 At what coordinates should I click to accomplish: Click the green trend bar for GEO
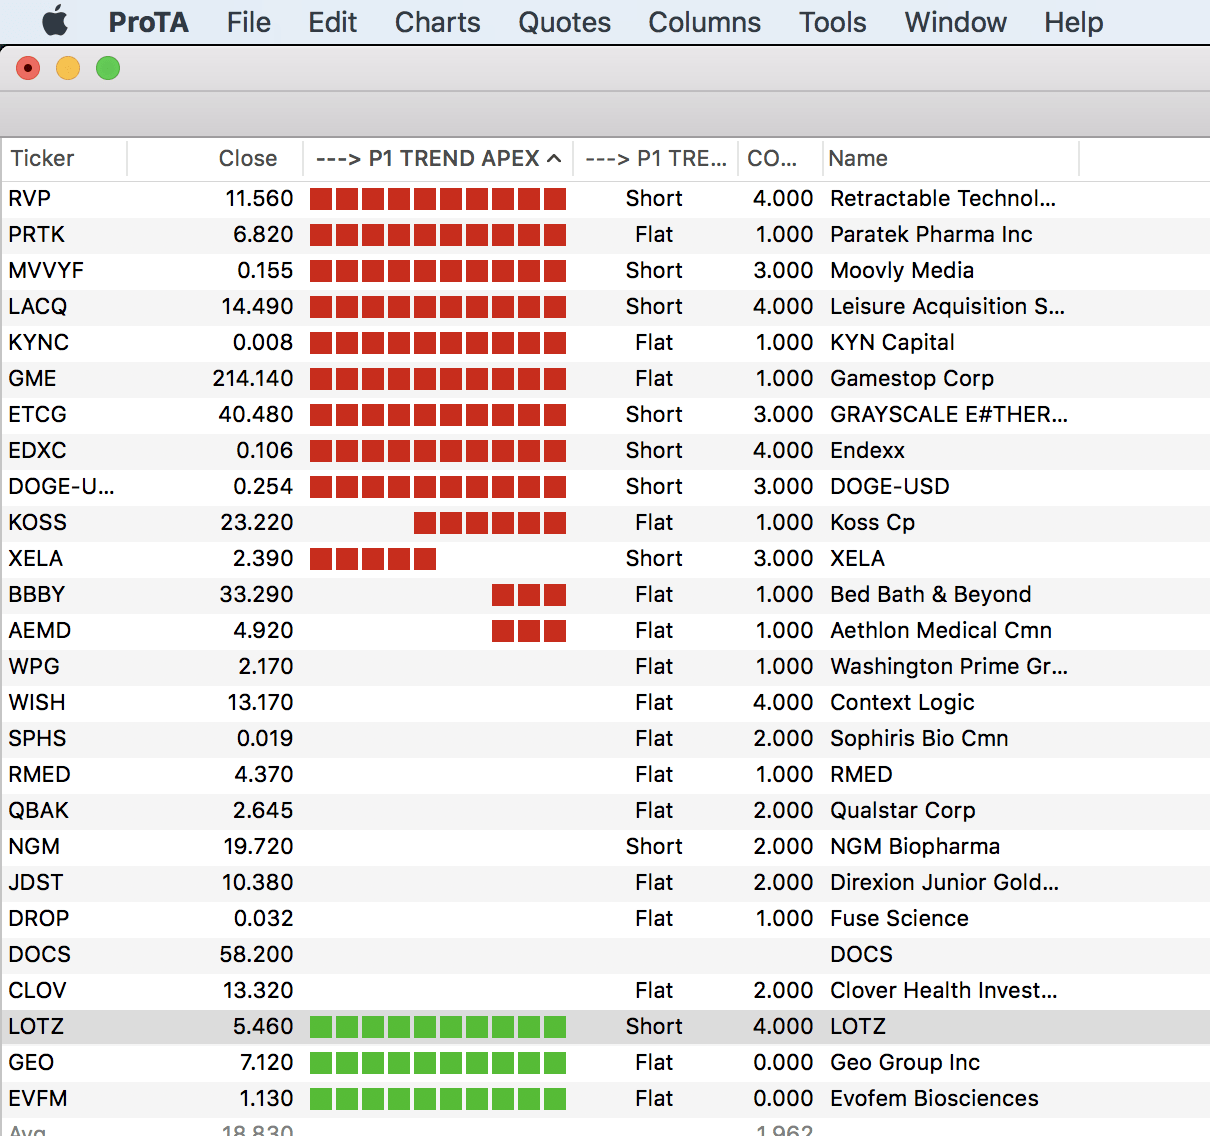[x=438, y=1062]
